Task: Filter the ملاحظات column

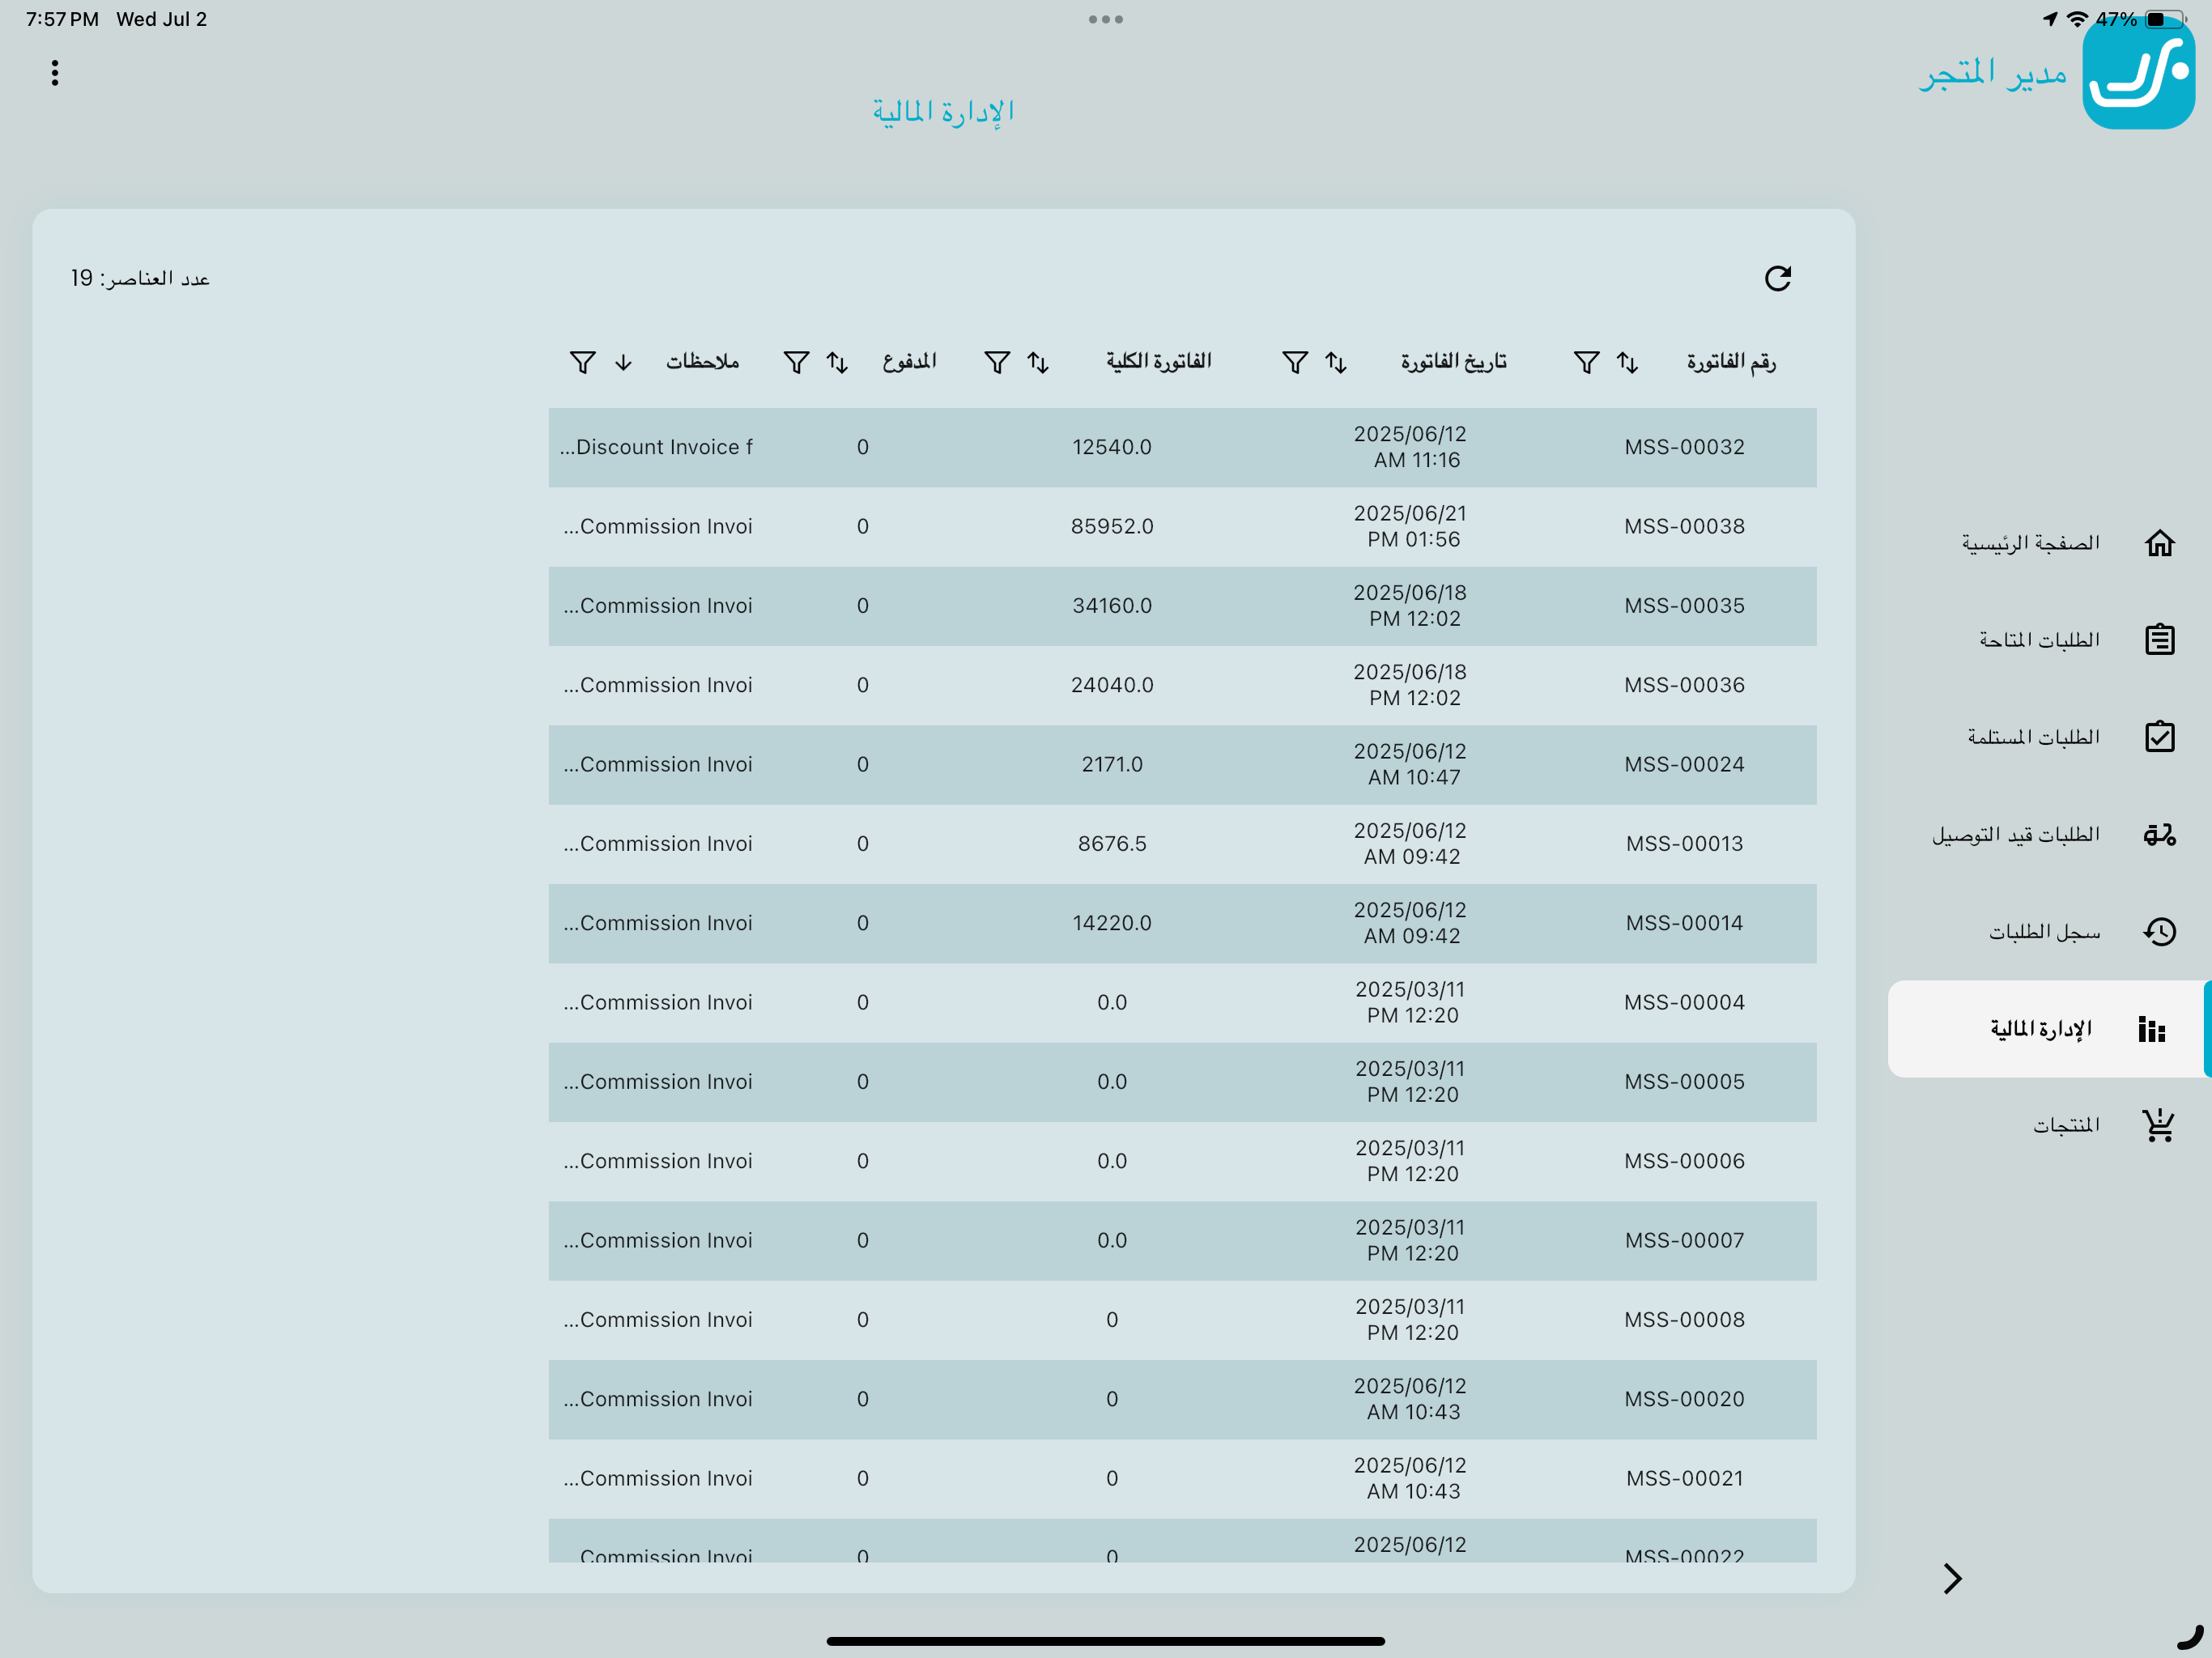Action: pyautogui.click(x=582, y=362)
